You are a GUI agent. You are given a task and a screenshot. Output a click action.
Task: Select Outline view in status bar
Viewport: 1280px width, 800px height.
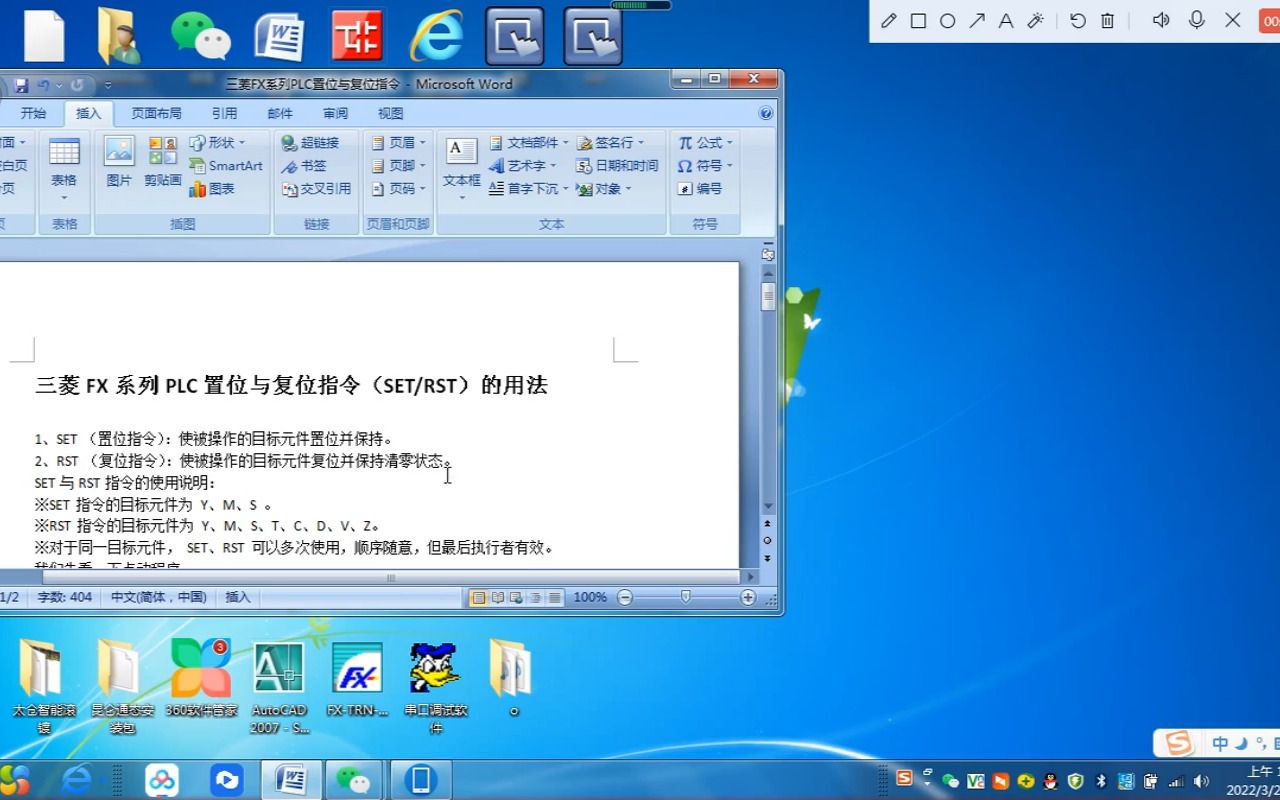tap(536, 597)
